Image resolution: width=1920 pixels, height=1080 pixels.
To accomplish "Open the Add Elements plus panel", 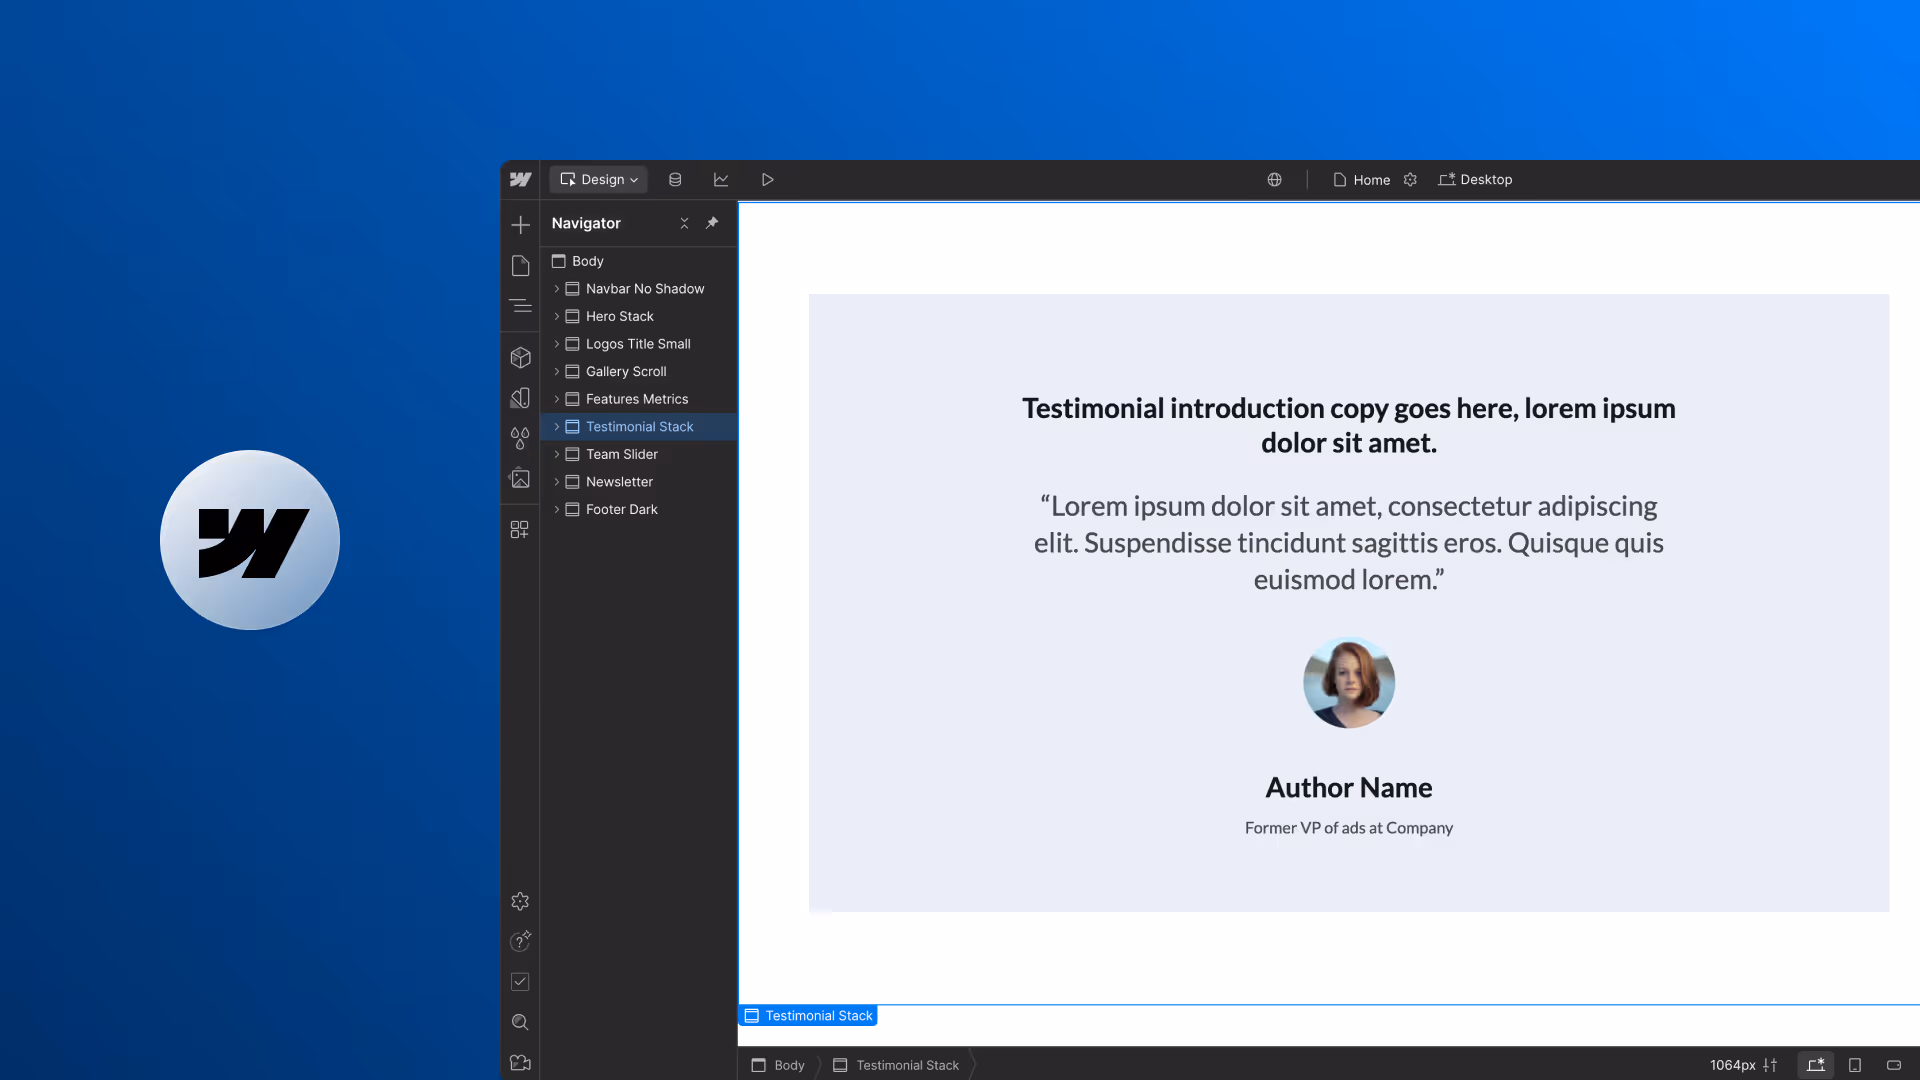I will (520, 225).
